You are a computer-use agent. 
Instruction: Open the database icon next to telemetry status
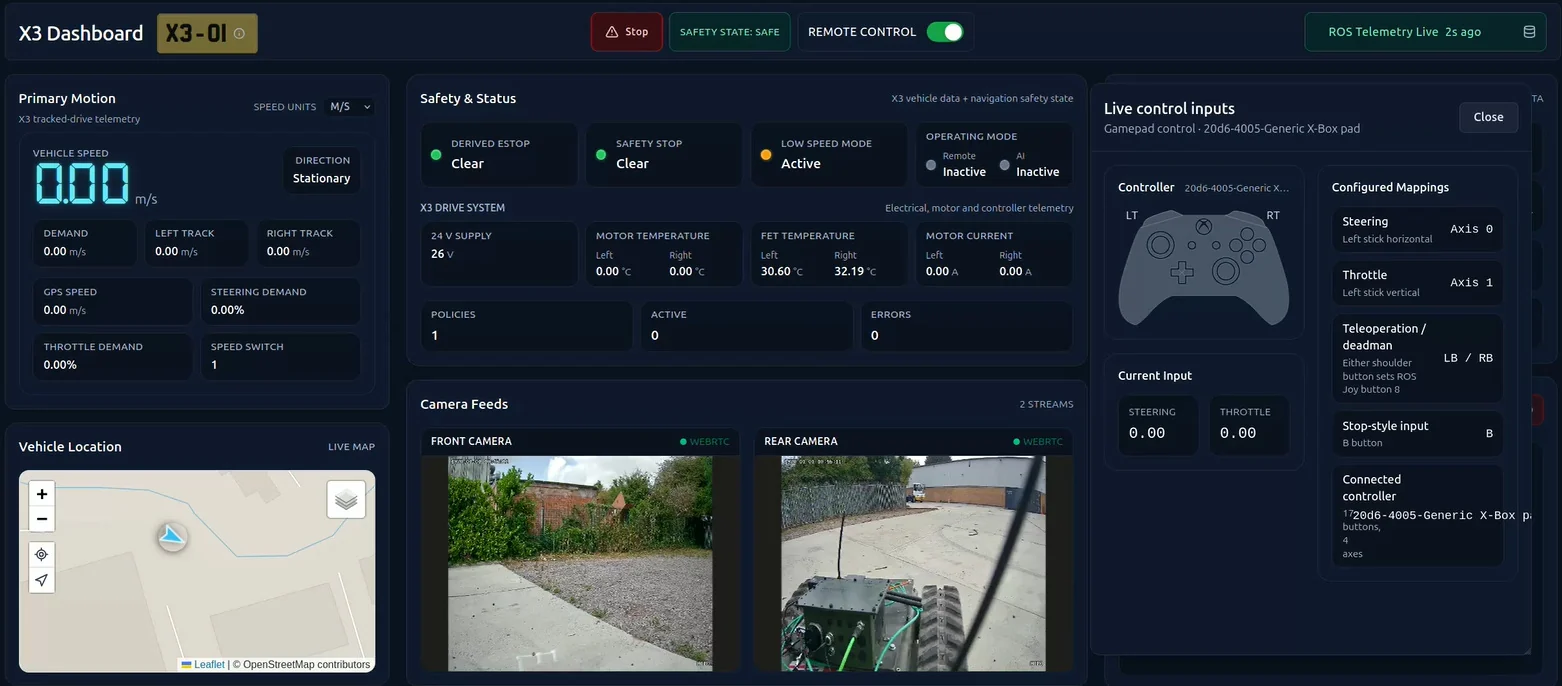pos(1529,32)
